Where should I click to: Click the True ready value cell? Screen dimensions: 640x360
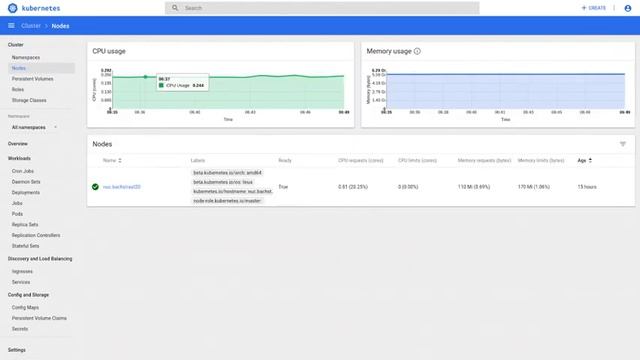pos(283,187)
